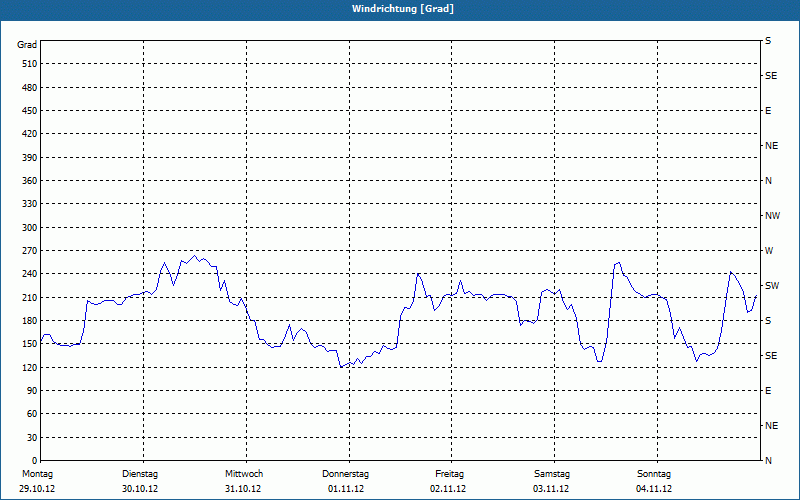Click the date '02.11.12'
800x500 pixels.
[448, 489]
